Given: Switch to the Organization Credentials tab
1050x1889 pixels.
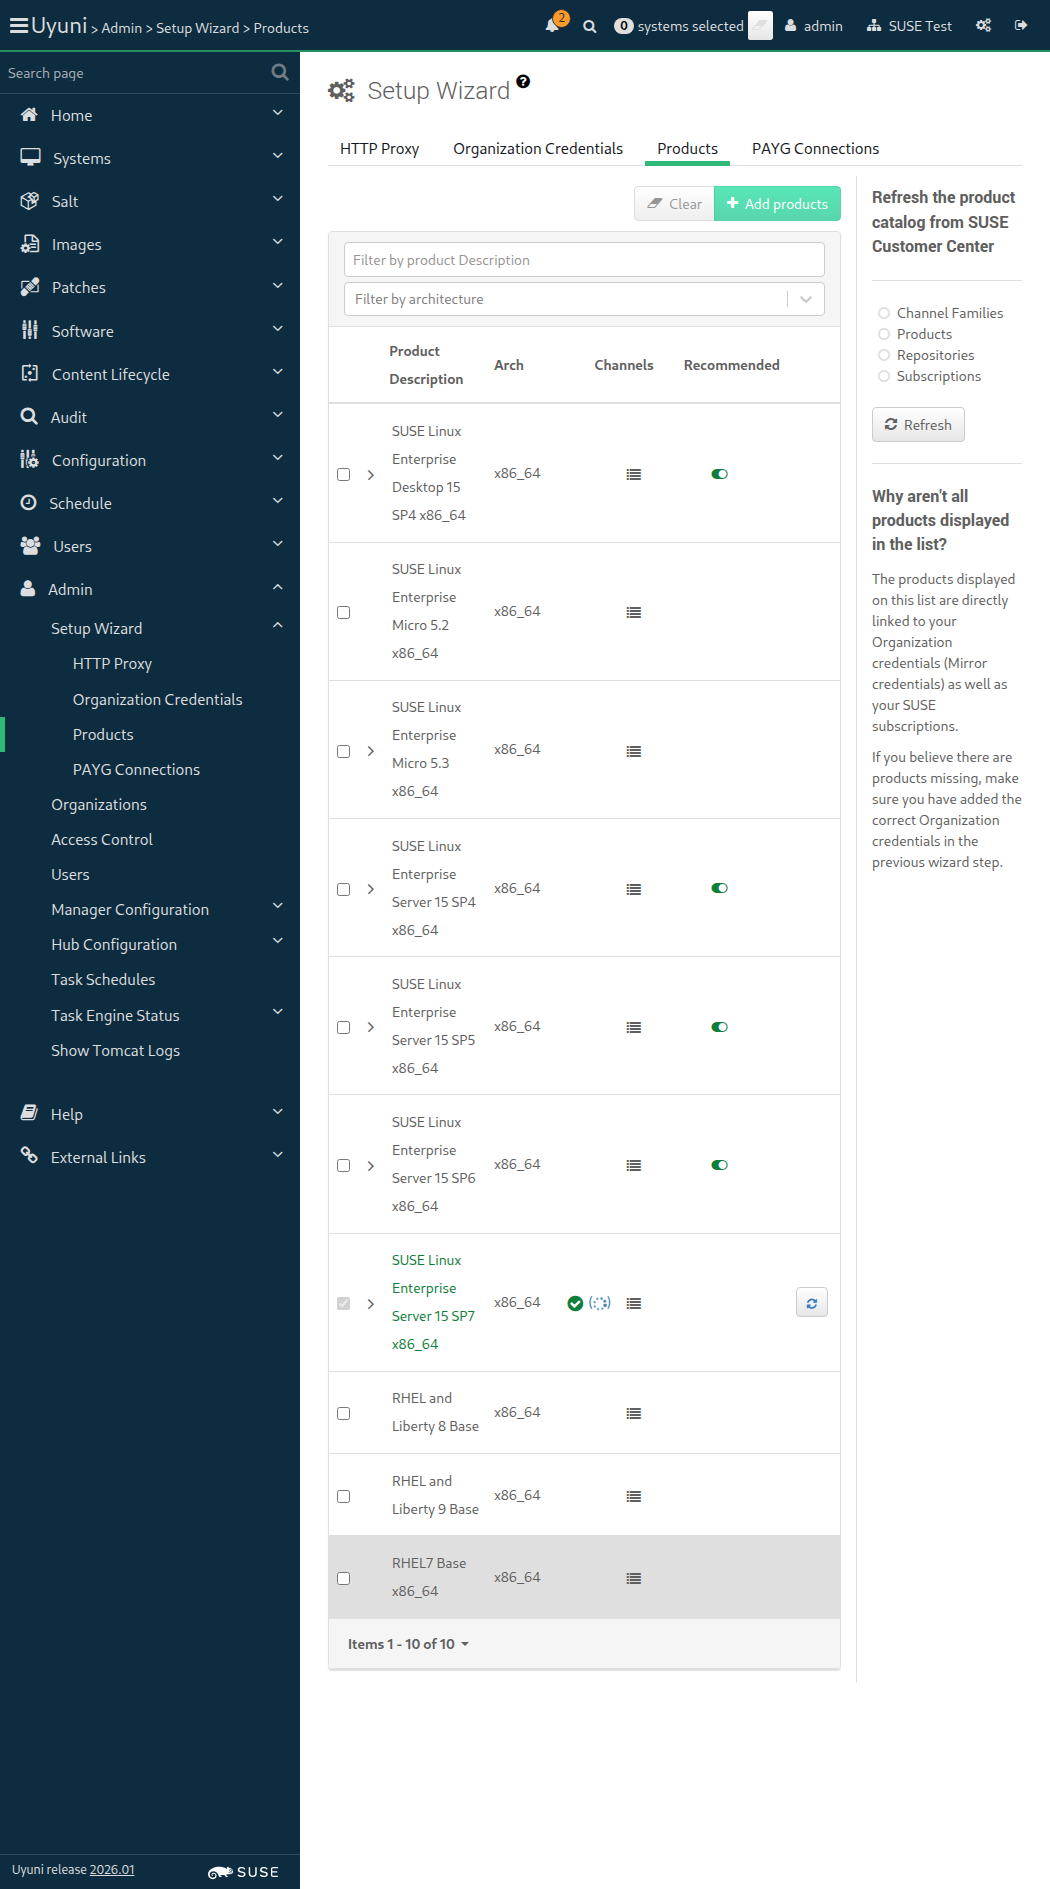Looking at the screenshot, I should pos(537,149).
